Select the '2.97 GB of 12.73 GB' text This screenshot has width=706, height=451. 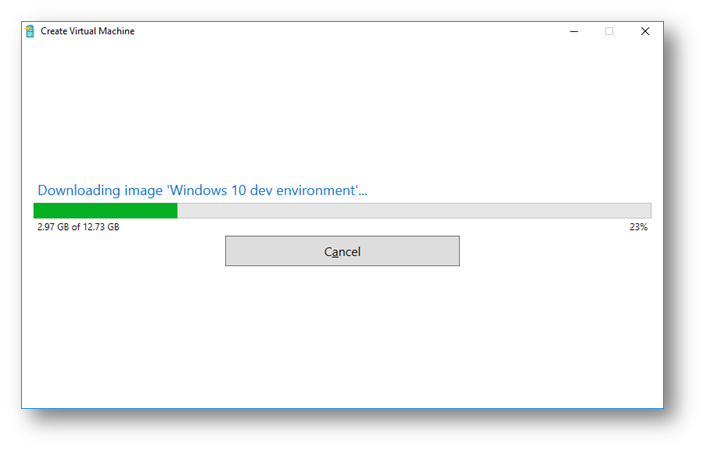78,227
